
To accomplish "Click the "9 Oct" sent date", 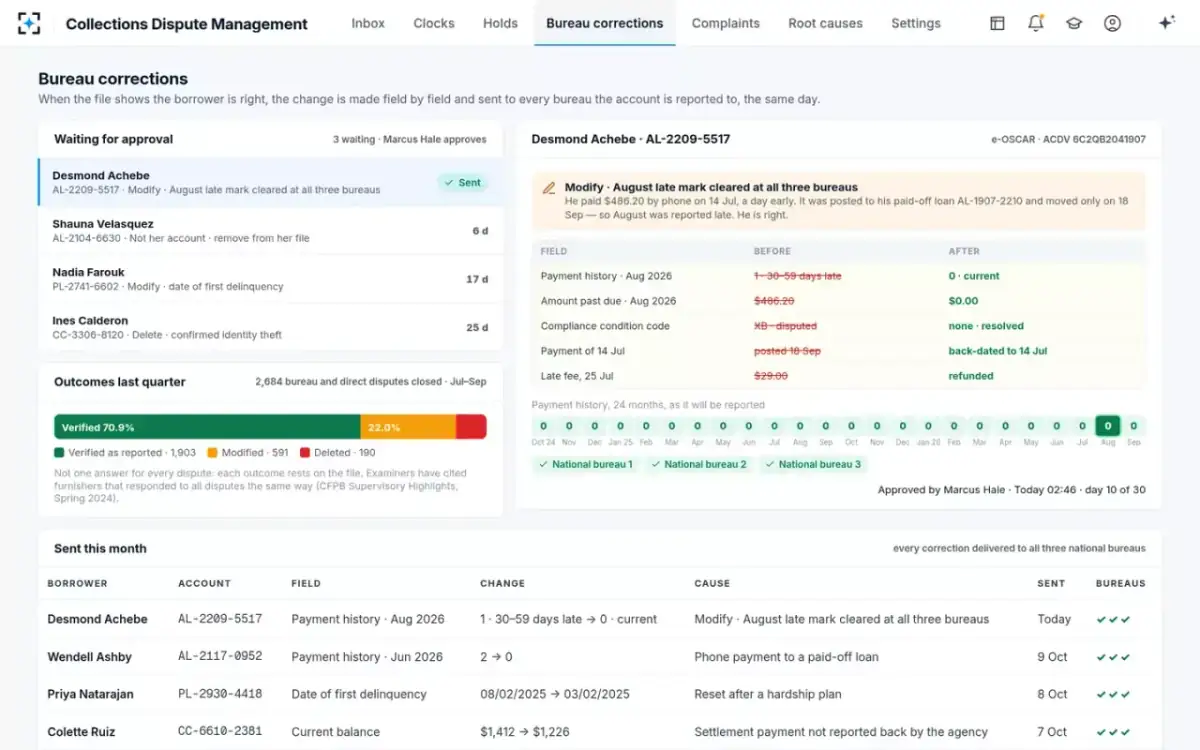I will pos(1052,657).
